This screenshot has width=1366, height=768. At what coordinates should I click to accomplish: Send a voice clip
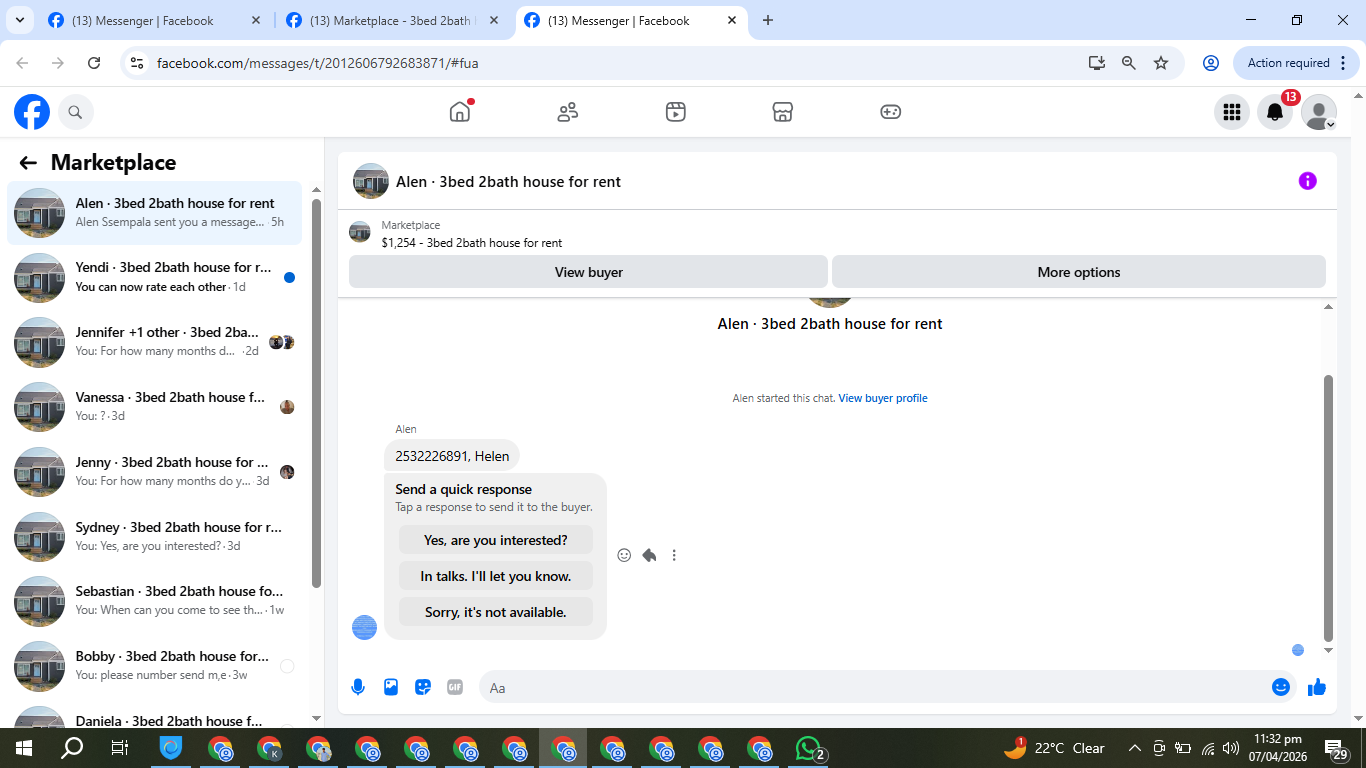[358, 687]
